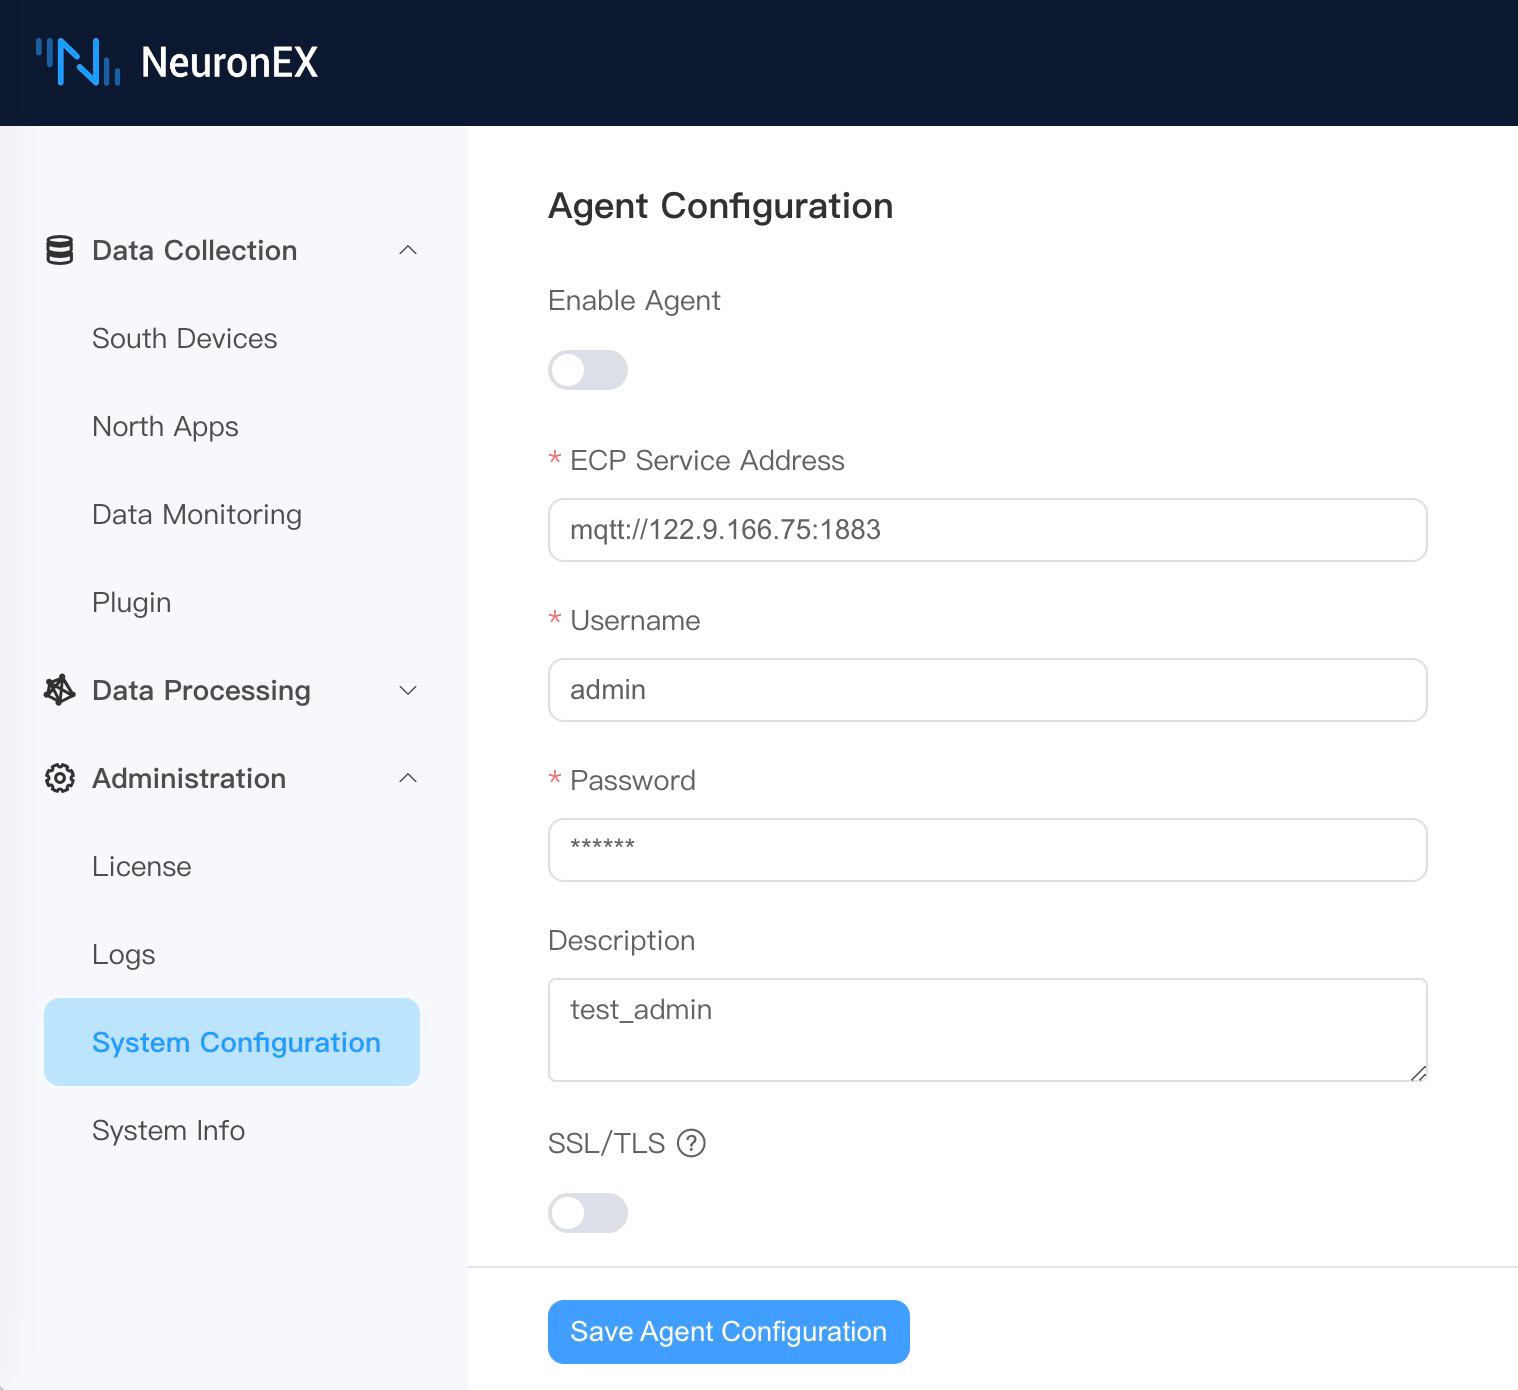The image size is (1518, 1390).
Task: Click the Password input field
Action: tap(986, 850)
